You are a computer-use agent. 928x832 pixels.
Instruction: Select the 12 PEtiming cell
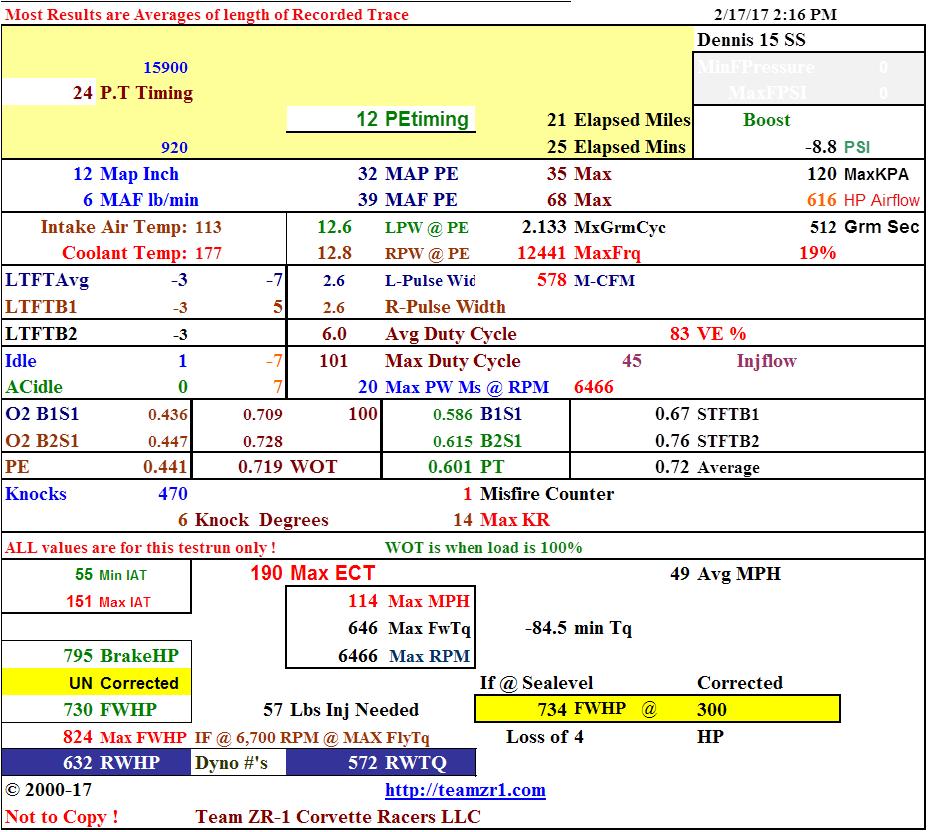[x=380, y=119]
